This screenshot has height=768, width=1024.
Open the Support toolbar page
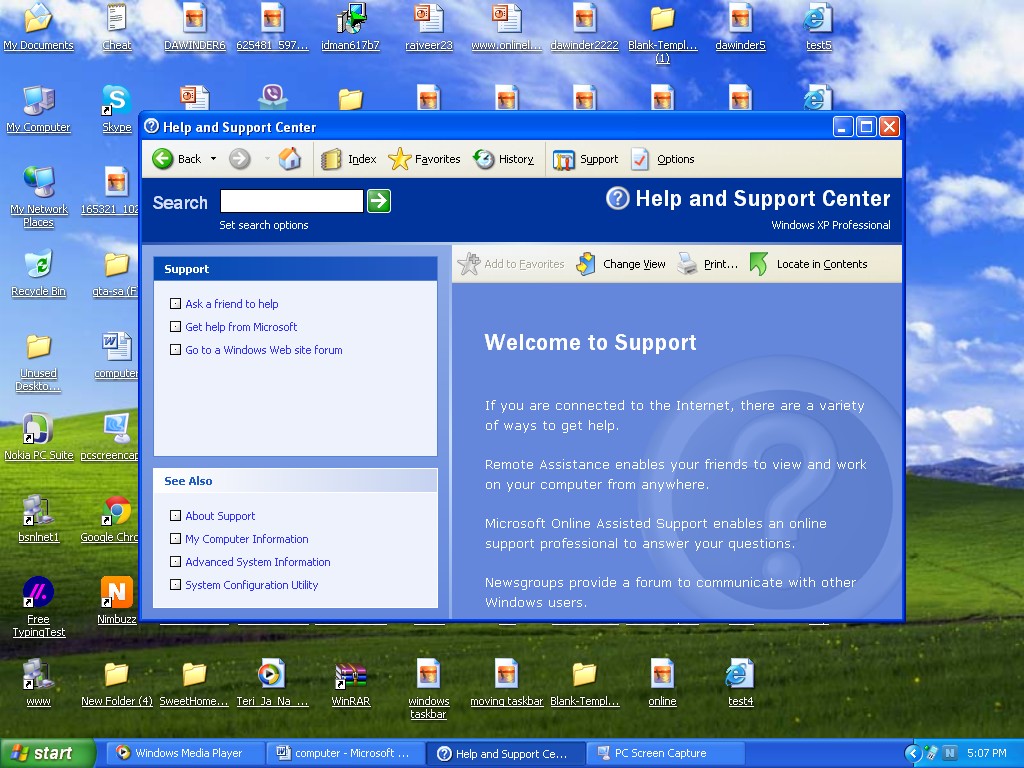tap(586, 158)
